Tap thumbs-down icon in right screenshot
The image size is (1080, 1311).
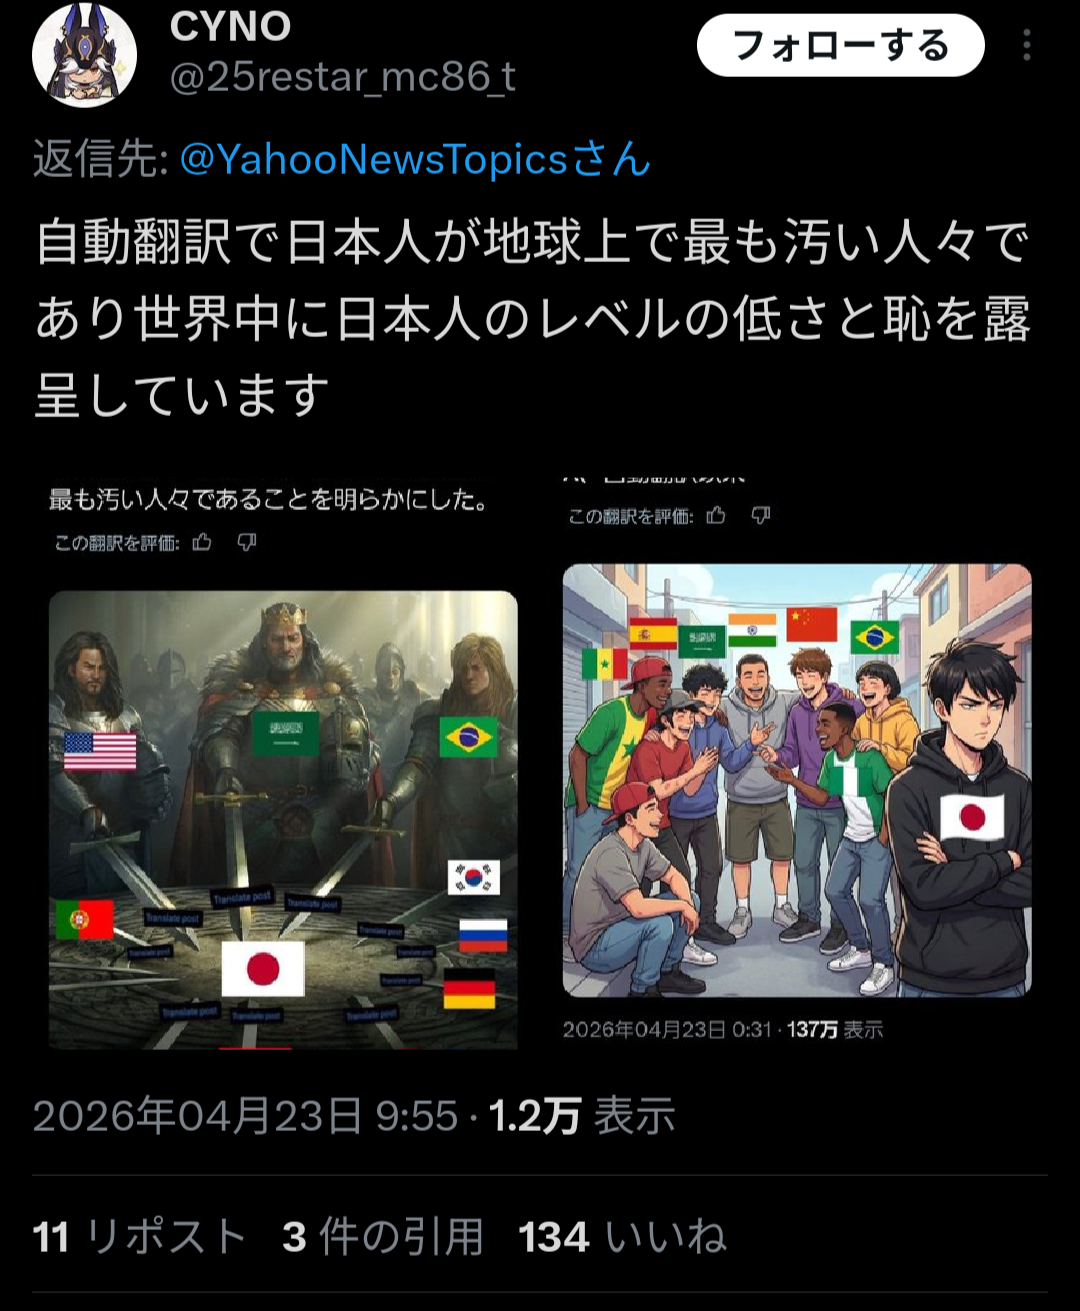pyautogui.click(x=761, y=515)
